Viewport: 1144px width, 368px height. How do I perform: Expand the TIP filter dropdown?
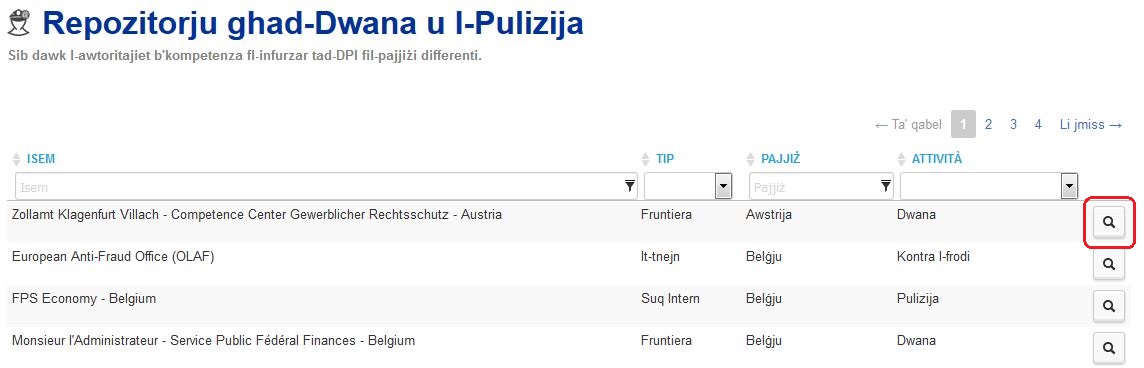723,186
